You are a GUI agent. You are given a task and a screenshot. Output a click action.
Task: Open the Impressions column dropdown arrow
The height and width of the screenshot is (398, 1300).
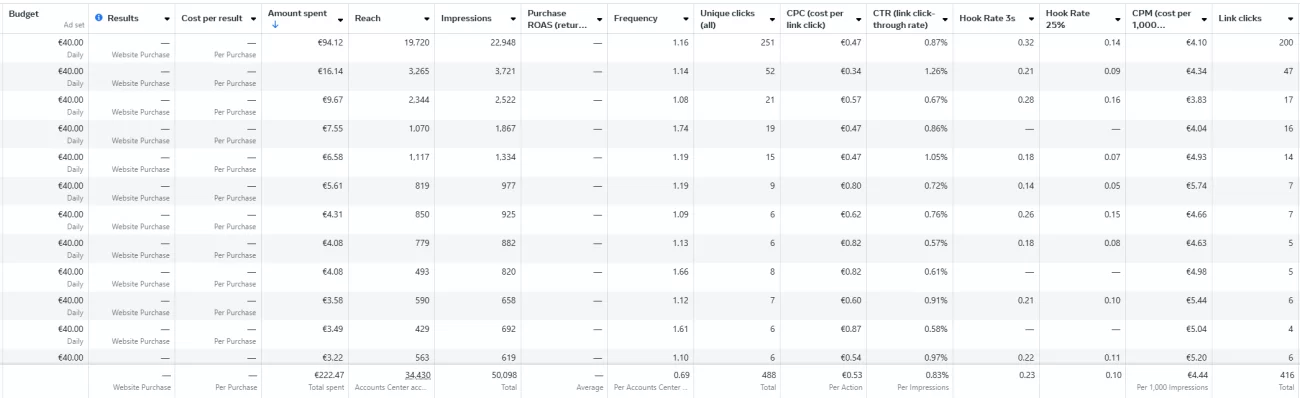pos(513,19)
